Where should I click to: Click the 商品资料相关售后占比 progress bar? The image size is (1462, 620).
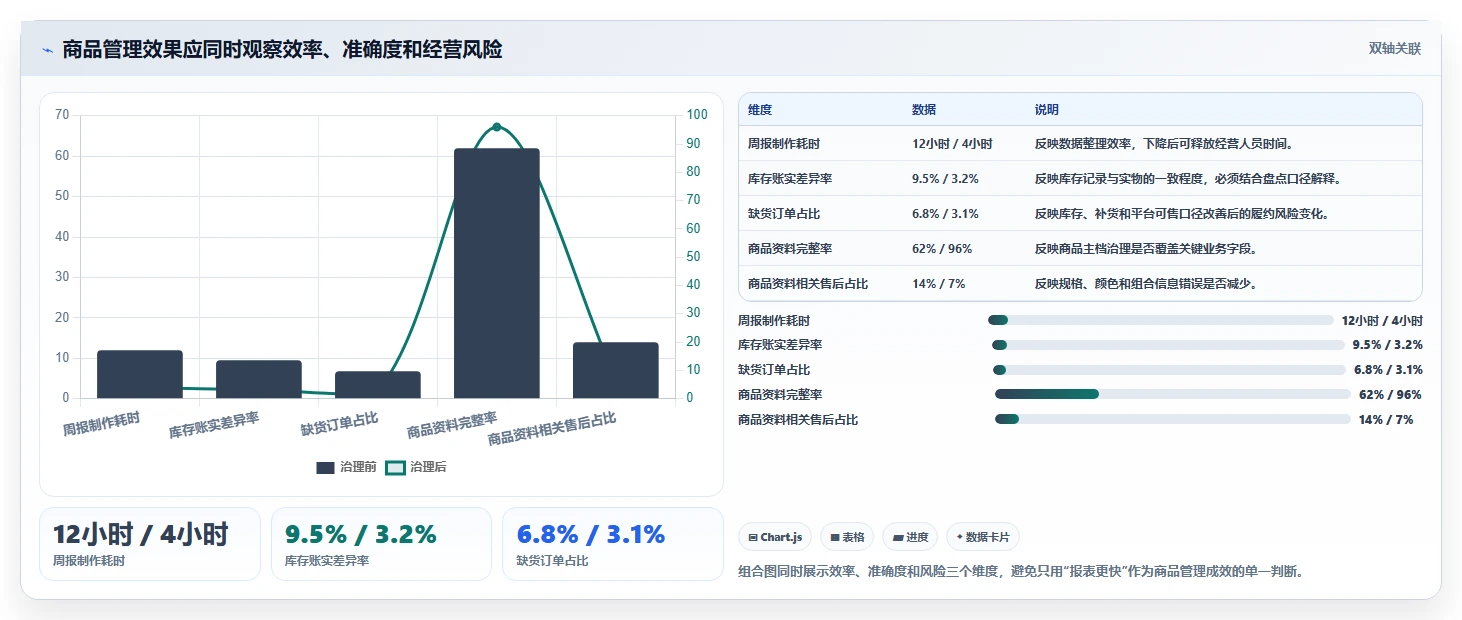(1173, 420)
